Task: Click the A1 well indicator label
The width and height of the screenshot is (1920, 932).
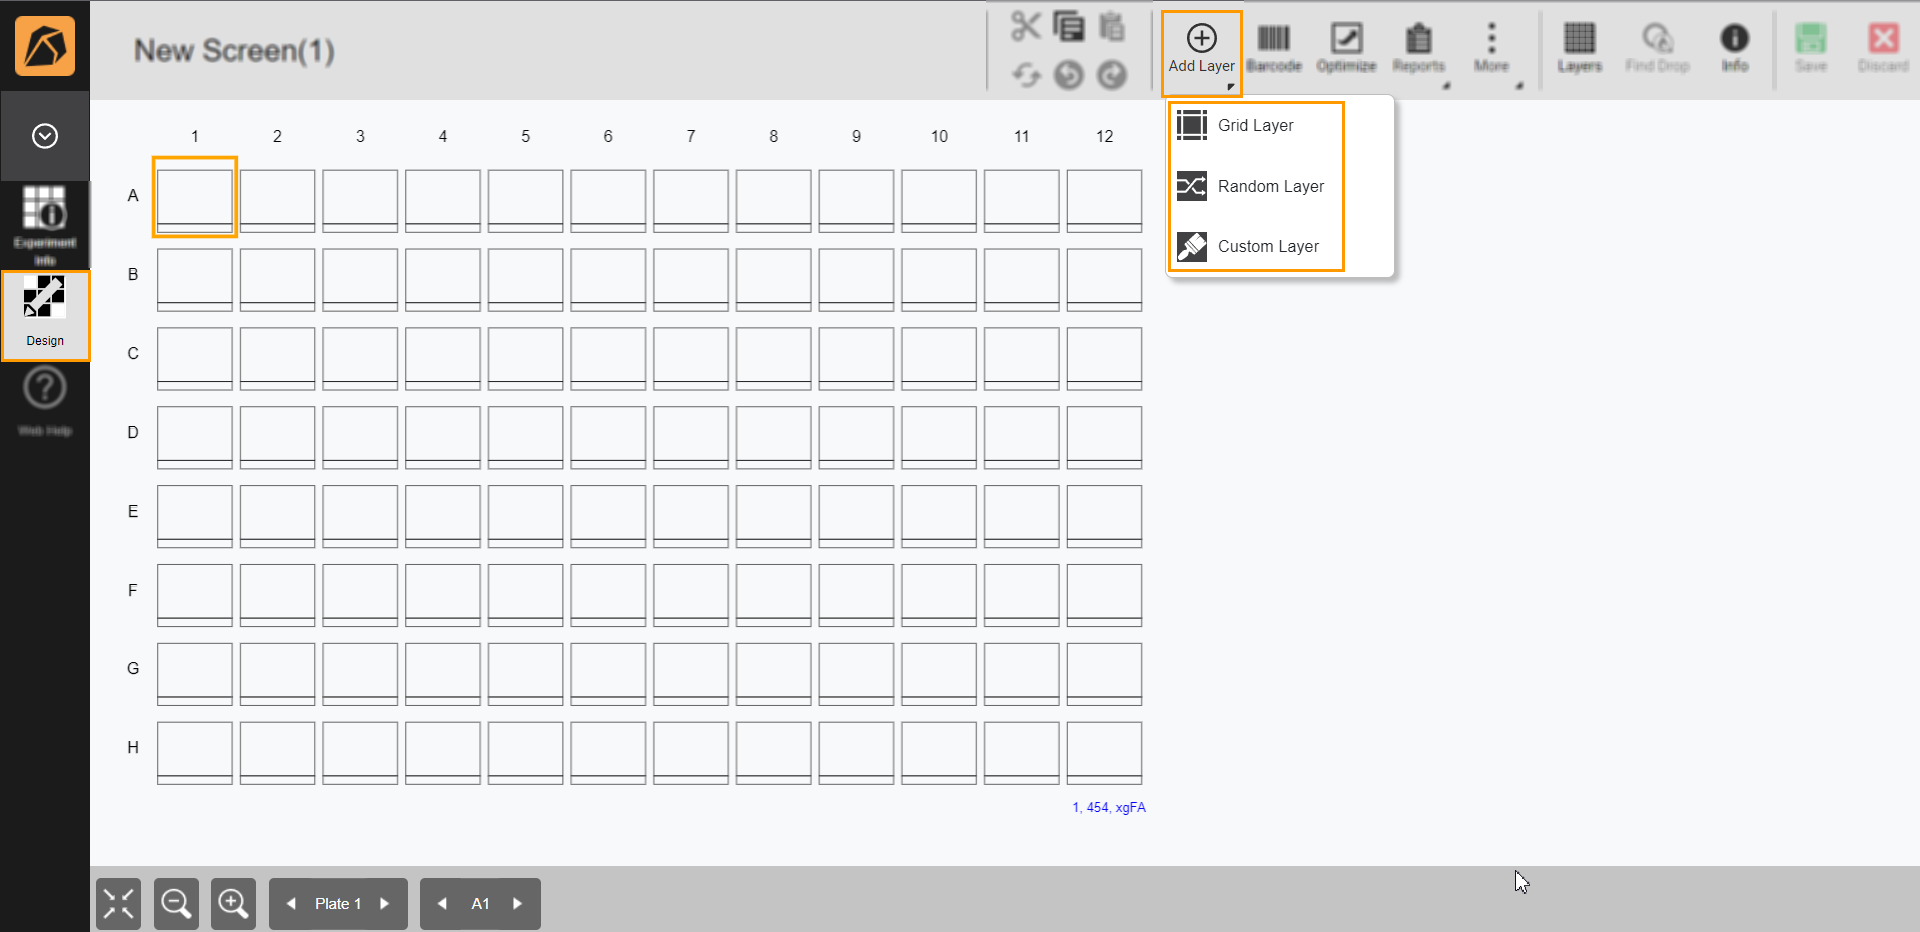Action: (x=480, y=904)
